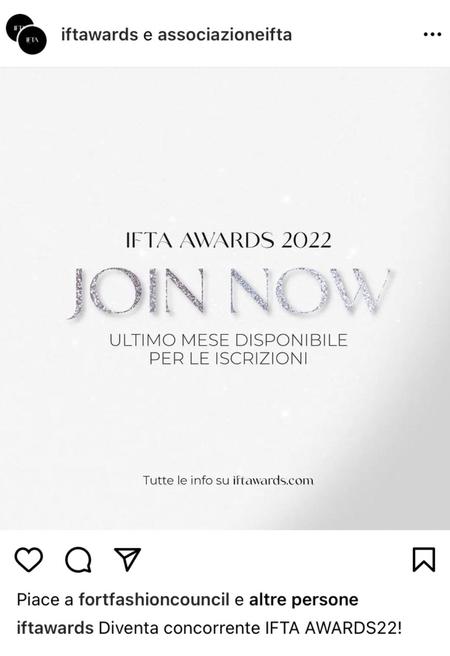Tap the back IFTA avatar circle
This screenshot has width=450, height=656.
(16, 24)
